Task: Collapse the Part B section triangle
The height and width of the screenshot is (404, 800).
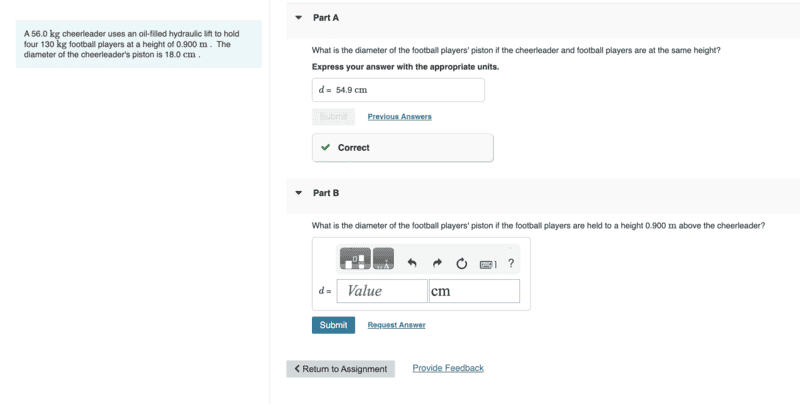Action: [298, 193]
